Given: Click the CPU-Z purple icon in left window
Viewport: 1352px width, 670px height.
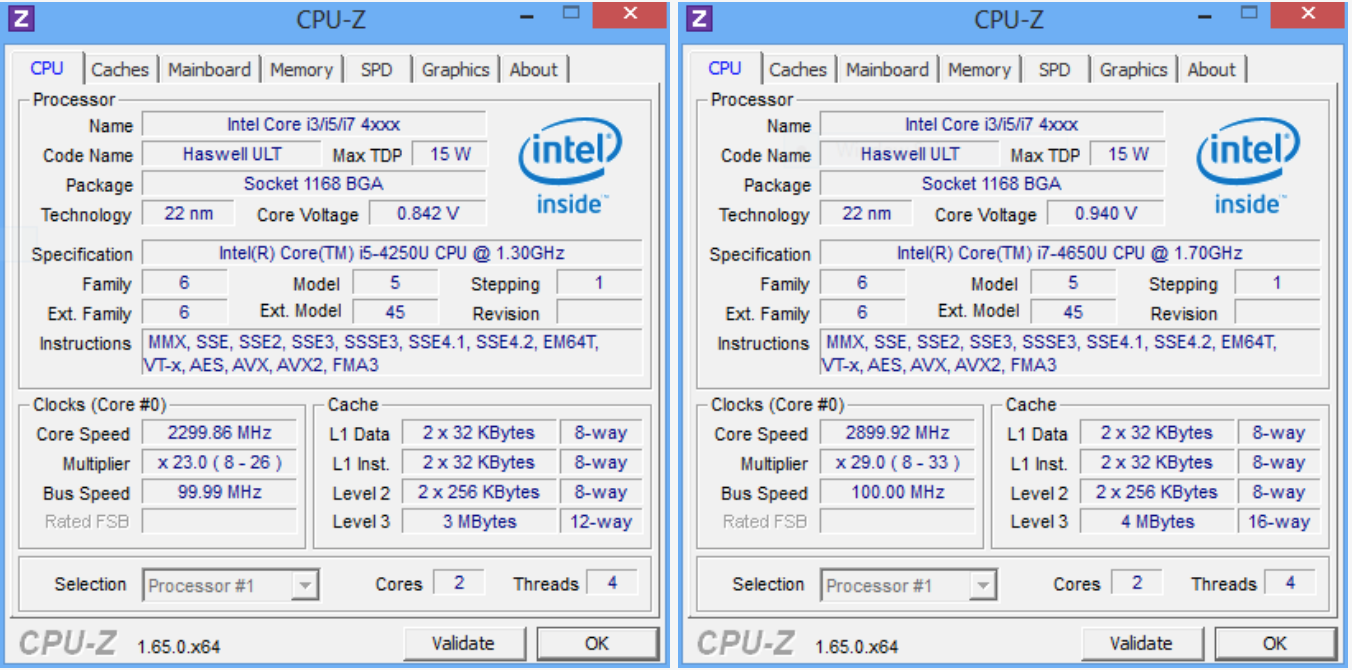Looking at the screenshot, I should tap(23, 18).
